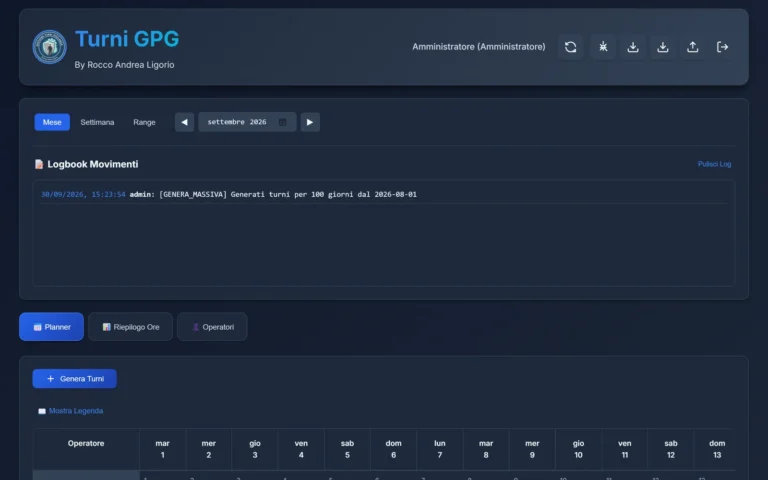
Task: Click the sab 5 column header
Action: [x=347, y=449]
